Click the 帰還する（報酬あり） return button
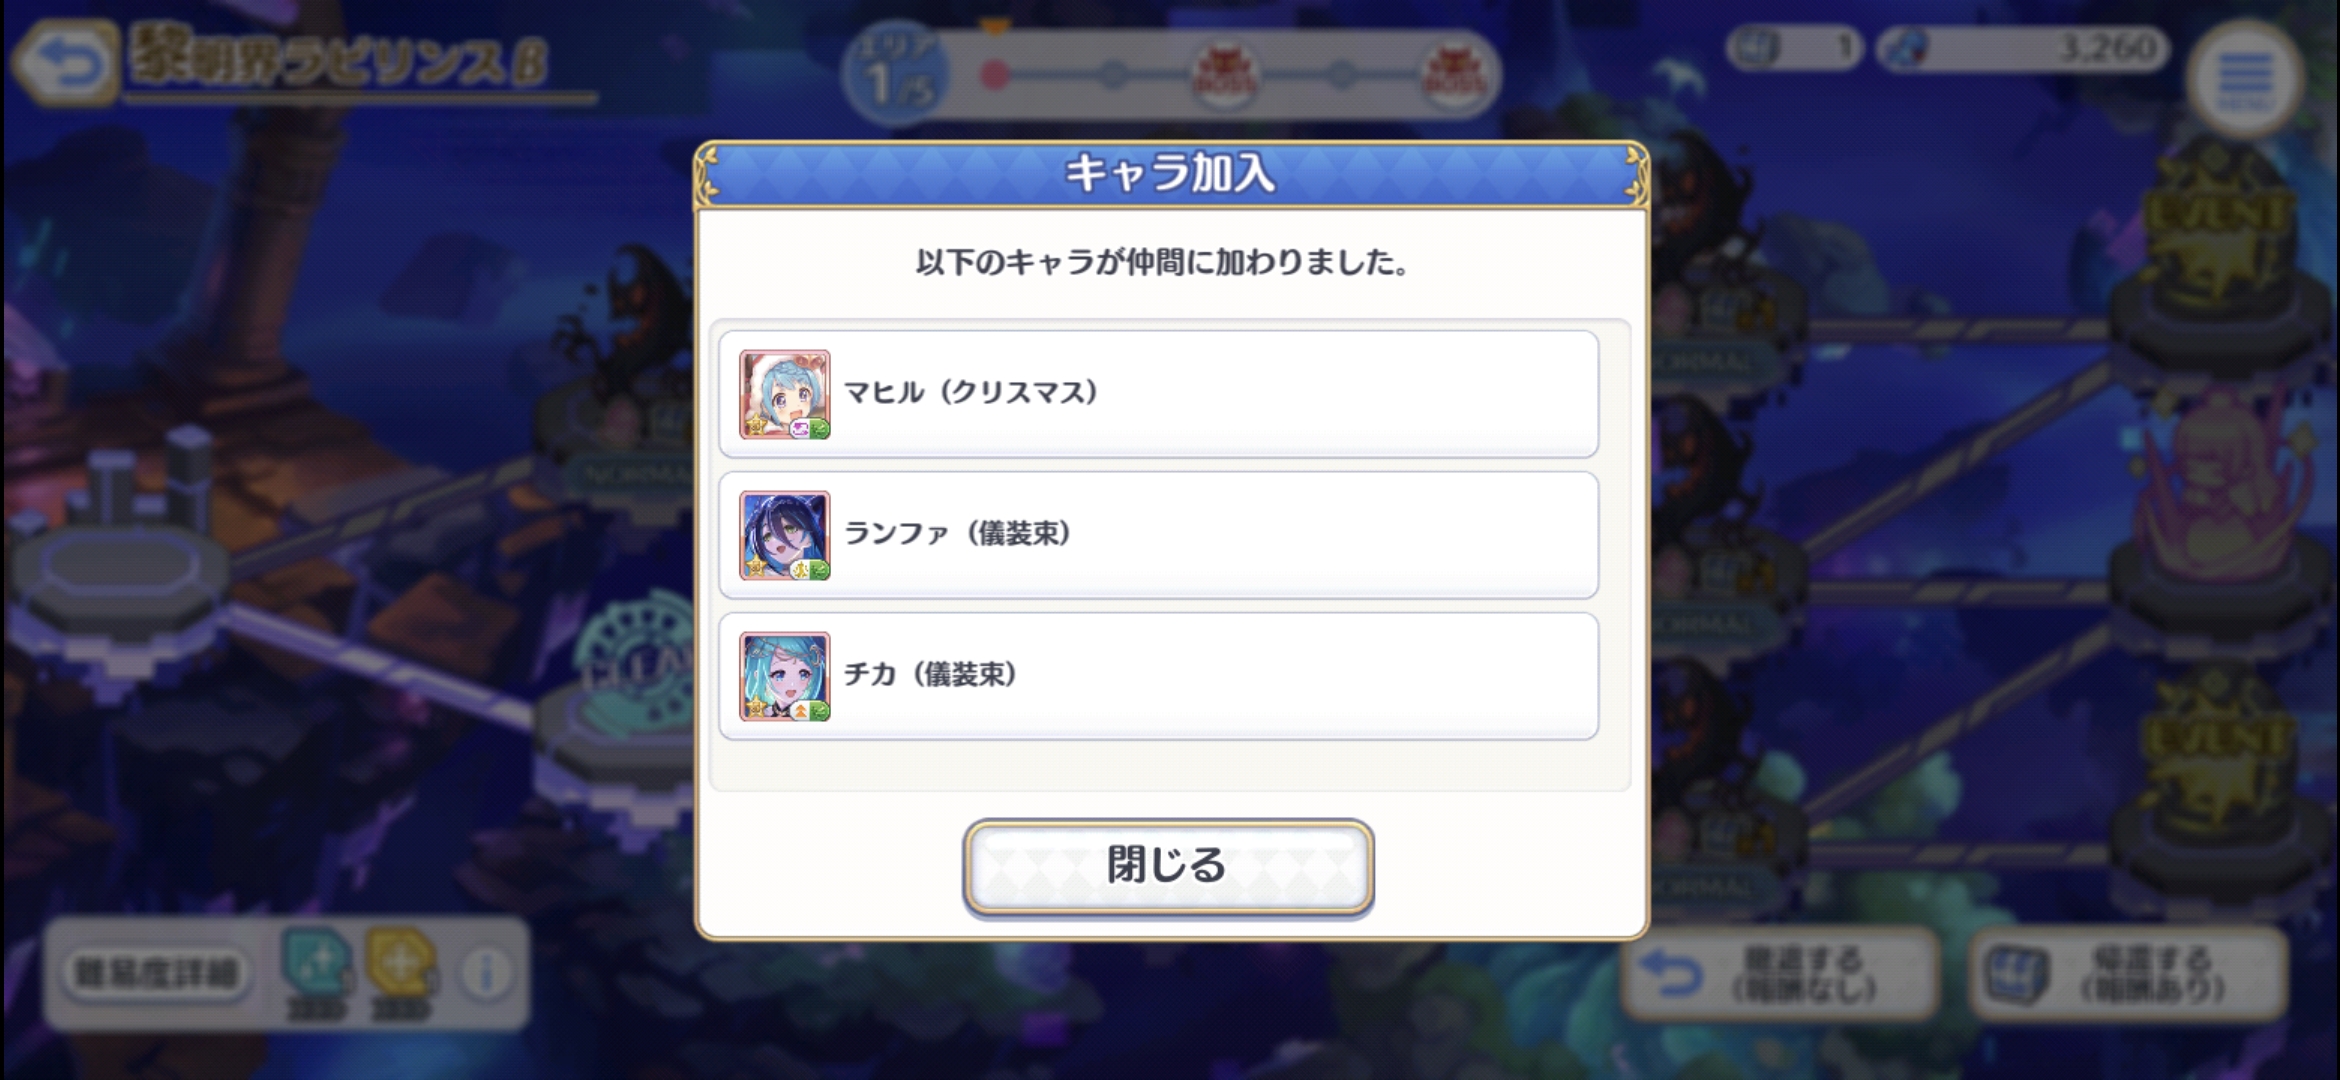Viewport: 2340px width, 1080px height. tap(2130, 973)
